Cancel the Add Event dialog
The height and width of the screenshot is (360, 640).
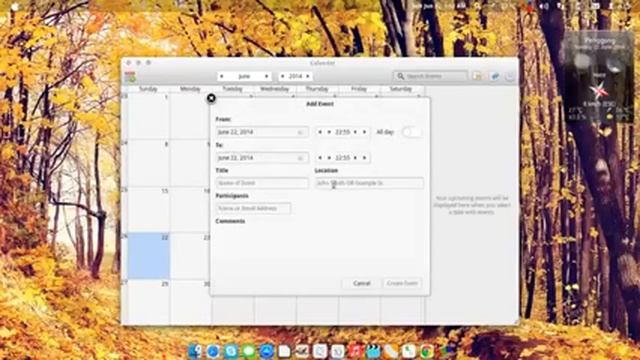click(x=362, y=283)
